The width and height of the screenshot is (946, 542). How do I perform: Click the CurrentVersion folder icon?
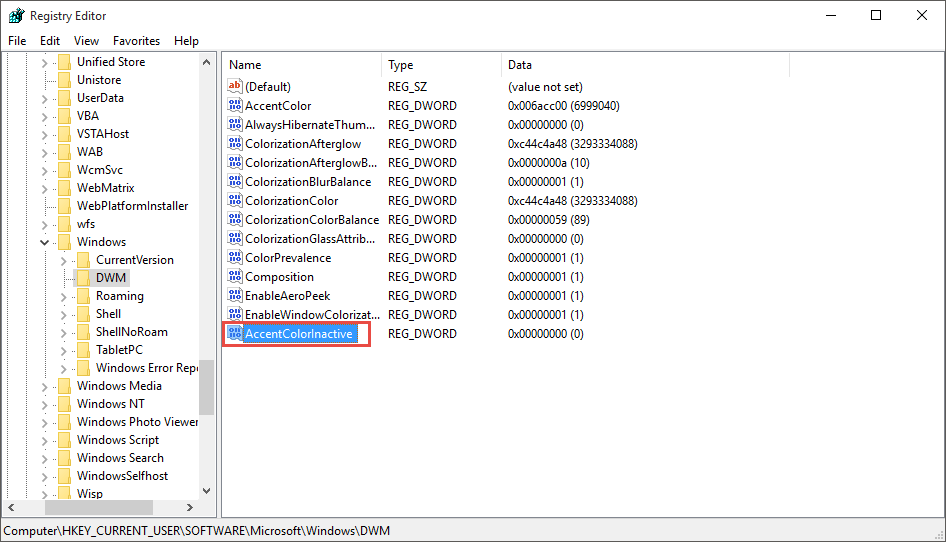[84, 260]
